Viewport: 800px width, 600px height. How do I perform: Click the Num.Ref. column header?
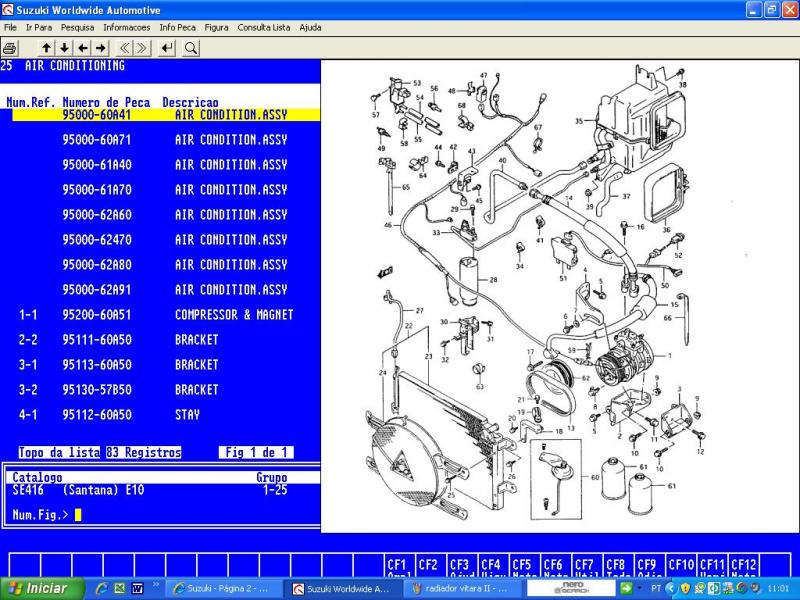(x=31, y=103)
